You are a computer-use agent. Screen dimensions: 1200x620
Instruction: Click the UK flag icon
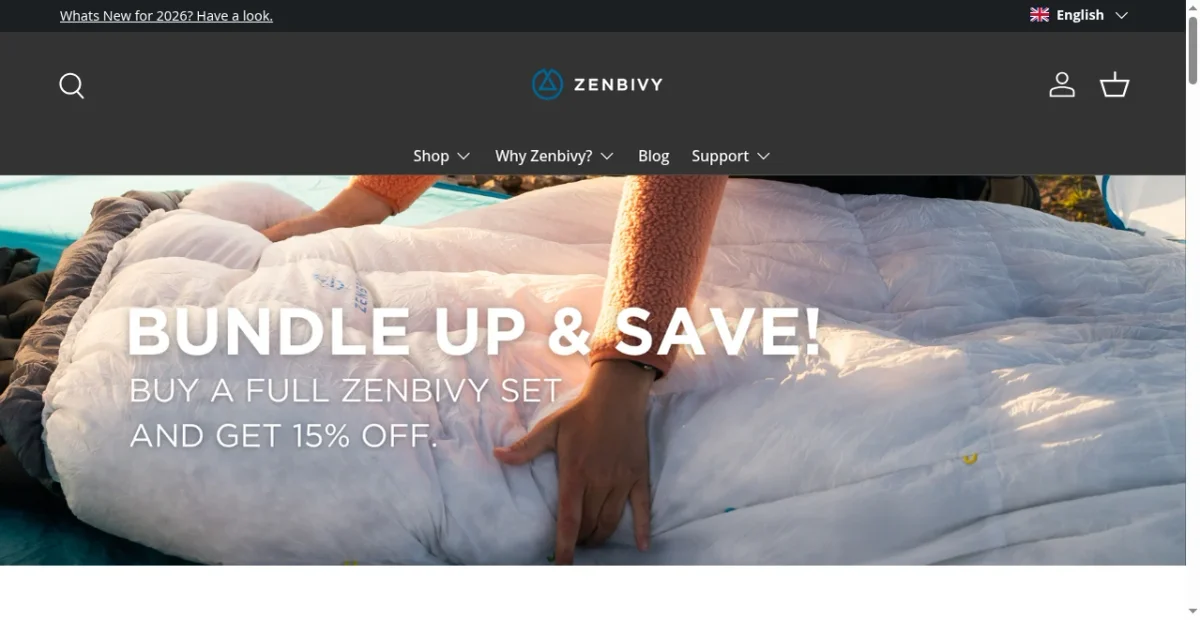point(1040,15)
